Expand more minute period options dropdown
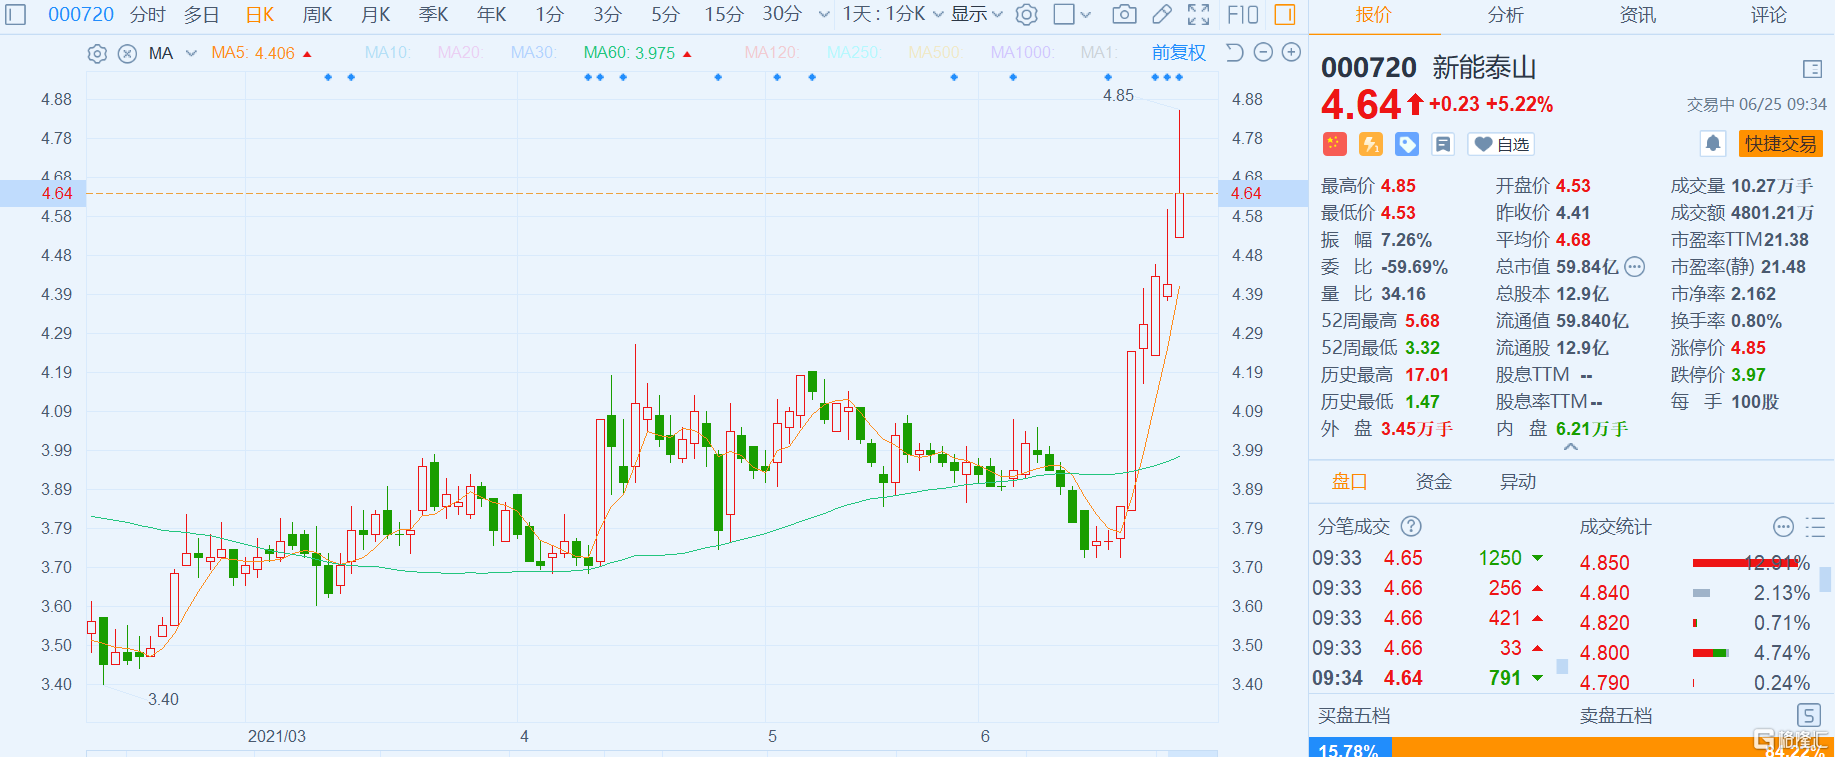This screenshot has width=1835, height=757. [824, 14]
